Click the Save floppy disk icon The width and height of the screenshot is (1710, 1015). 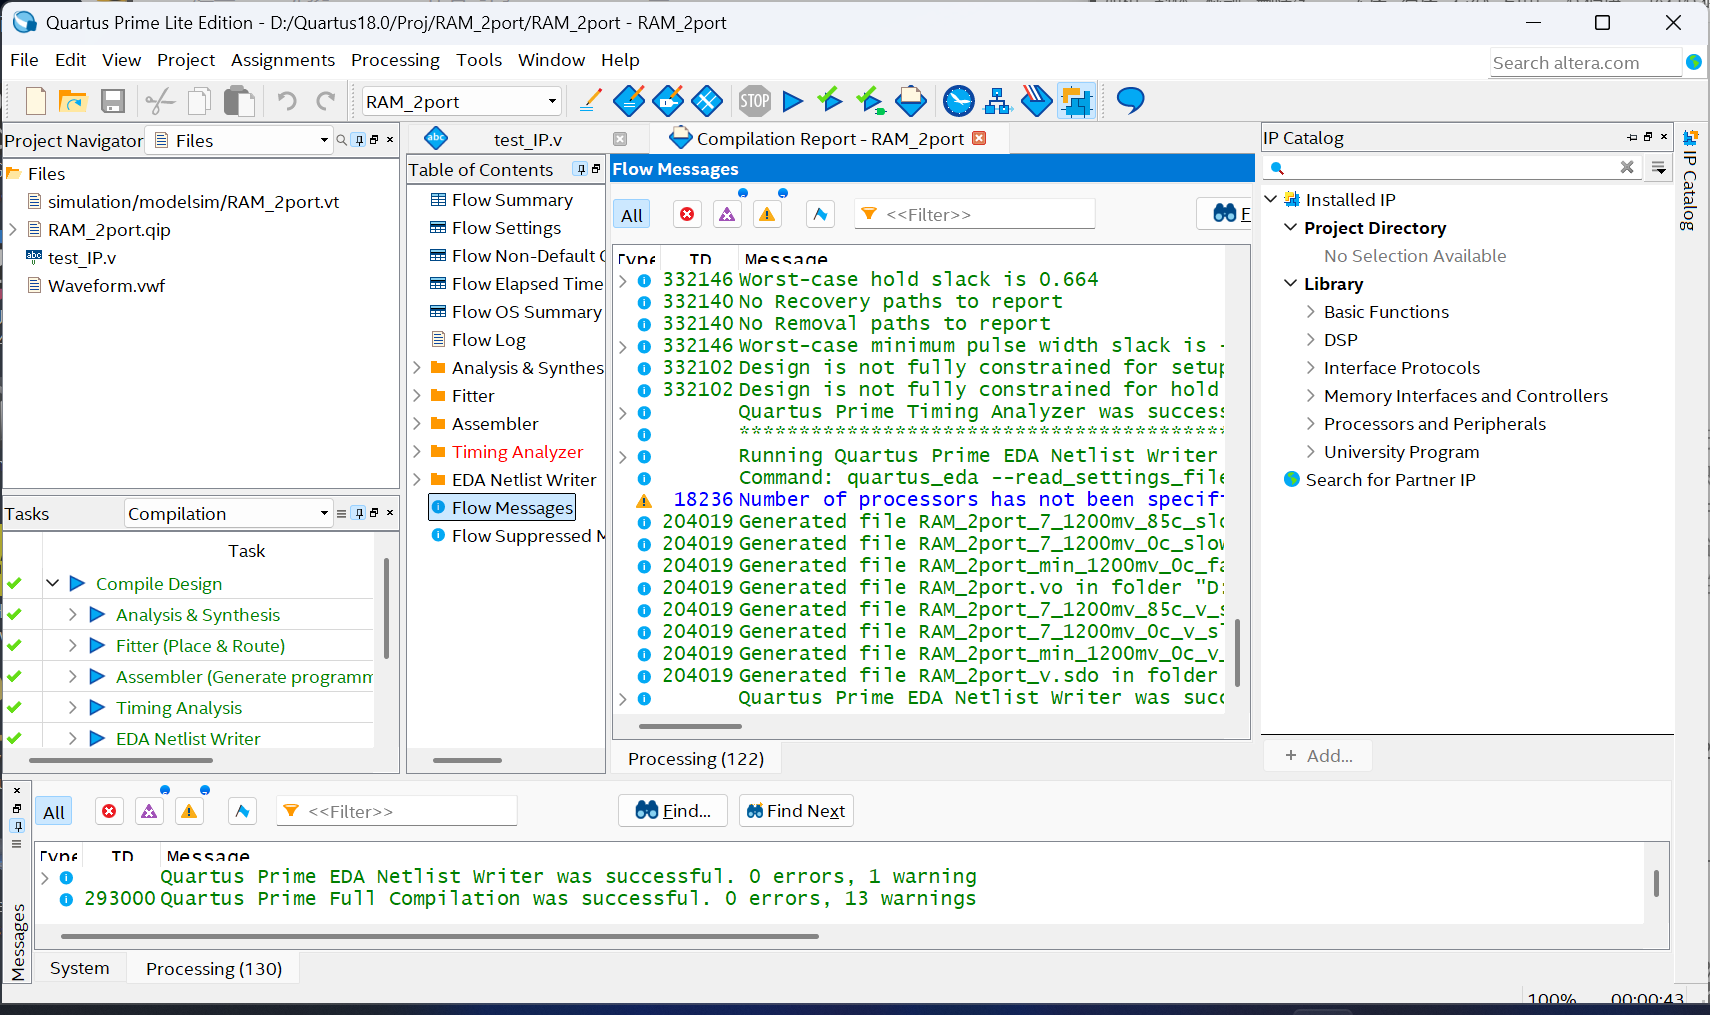click(x=113, y=101)
